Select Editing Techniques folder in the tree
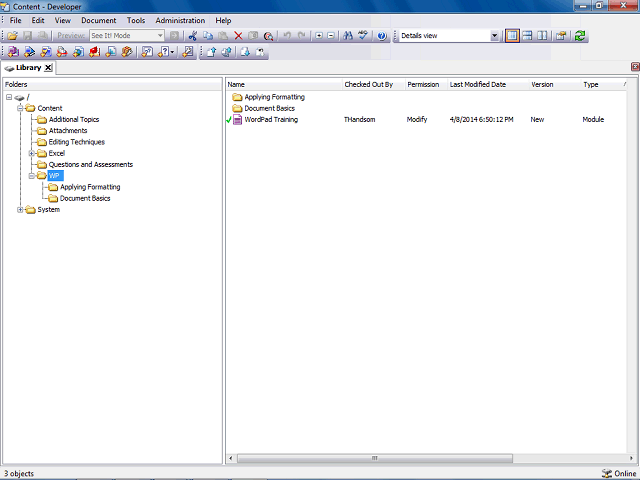 point(77,142)
